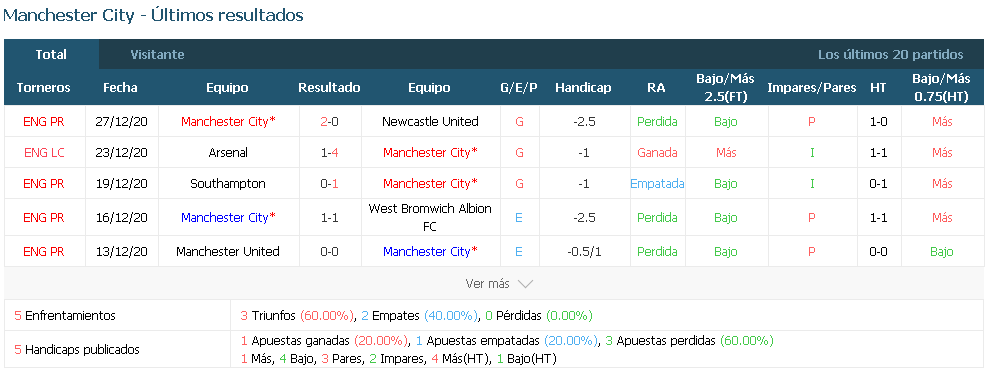994x375 pixels.
Task: Open West Bromwich Albion FC link
Action: point(430,217)
